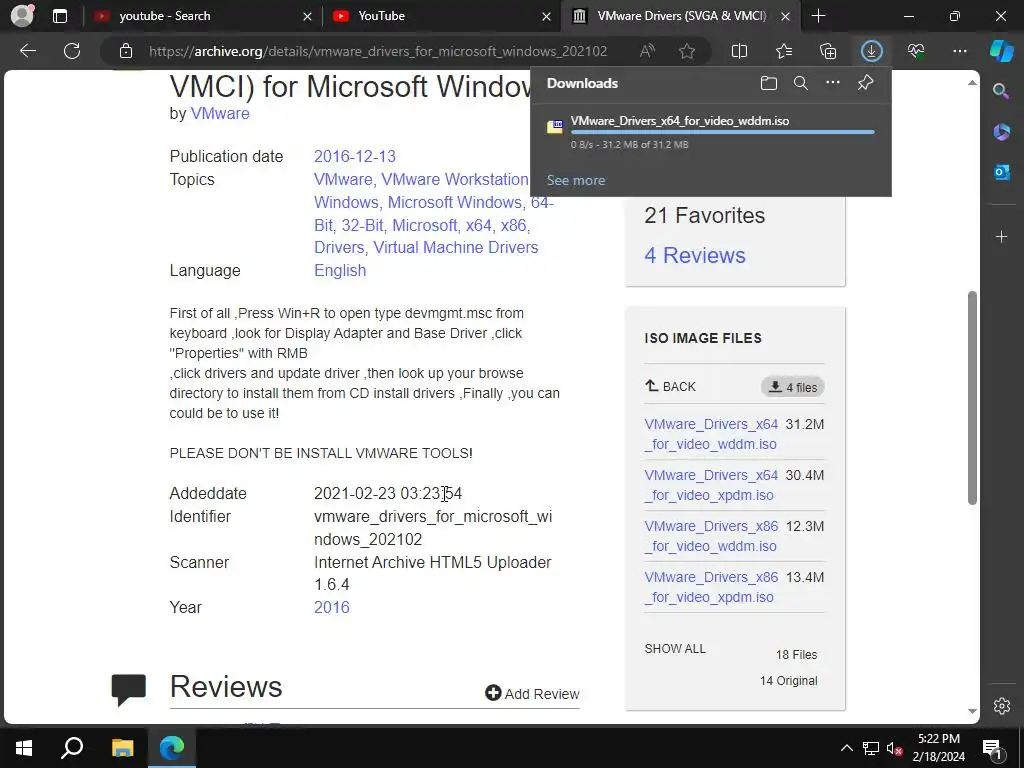Screen dimensions: 1024x768
Task: Open the split screen icon
Action: coord(739,51)
